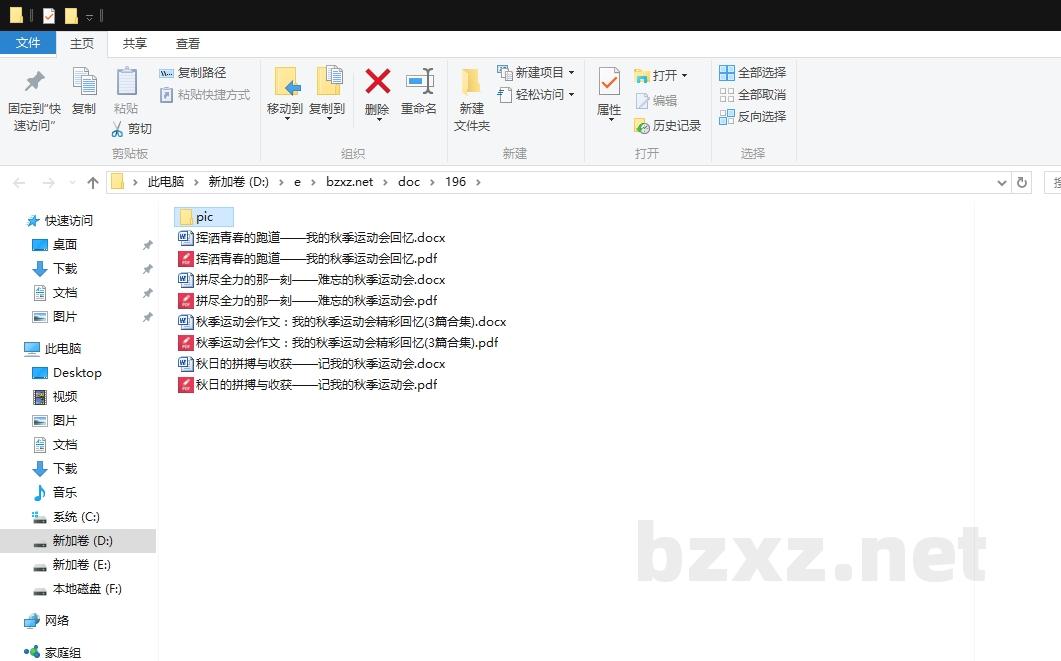1061x661 pixels.
Task: Switch to the 查看 (View) ribbon tab
Action: 188,43
